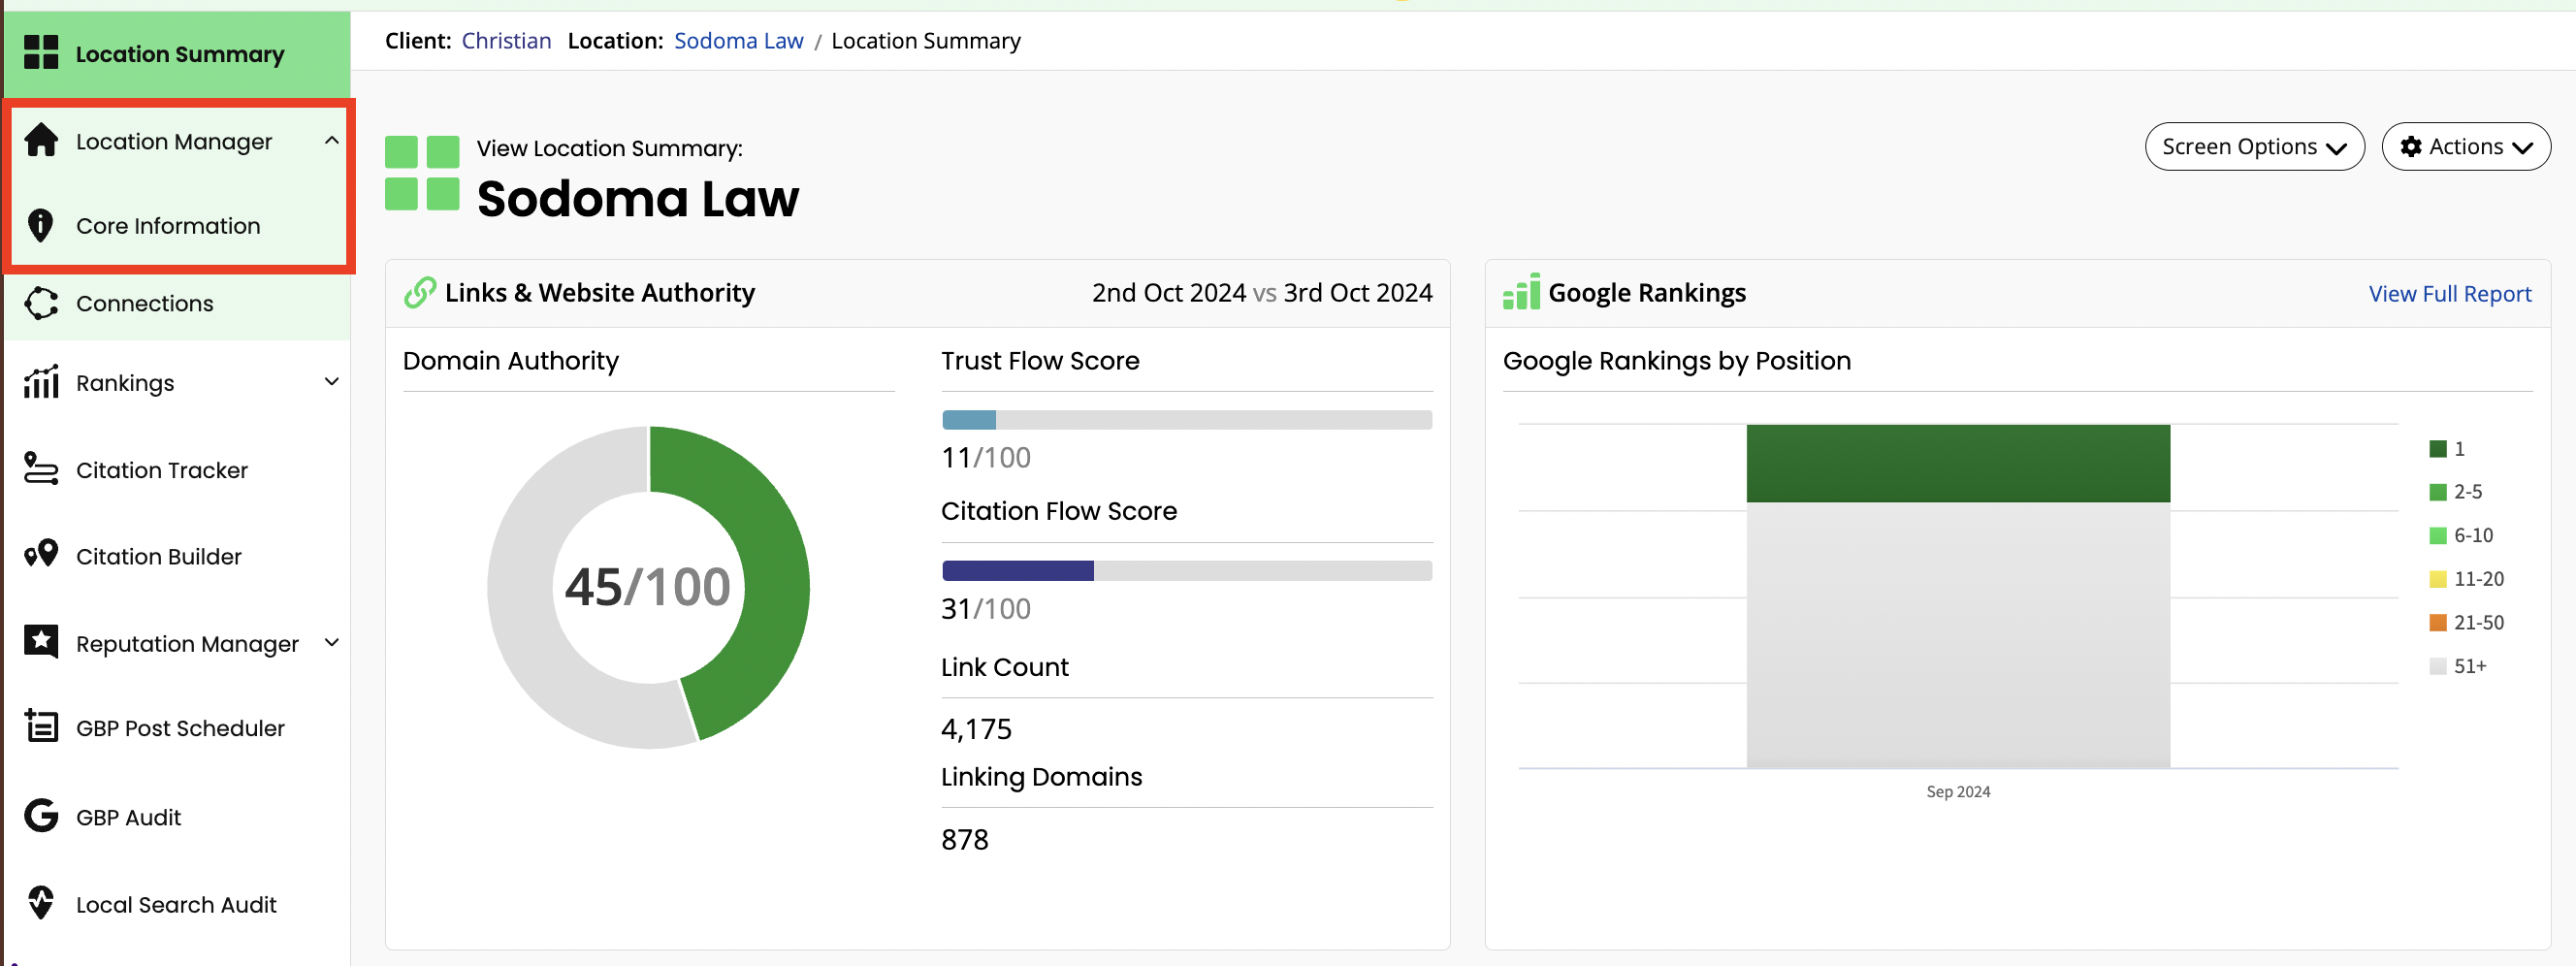Image resolution: width=2576 pixels, height=966 pixels.
Task: Click the Reputation Manager star icon
Action: point(41,642)
